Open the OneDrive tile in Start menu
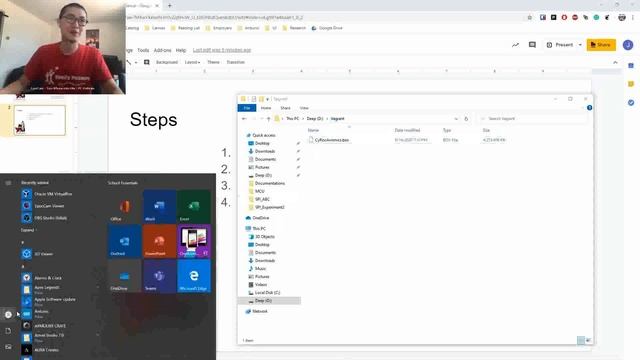640x360 pixels. pyautogui.click(x=124, y=276)
